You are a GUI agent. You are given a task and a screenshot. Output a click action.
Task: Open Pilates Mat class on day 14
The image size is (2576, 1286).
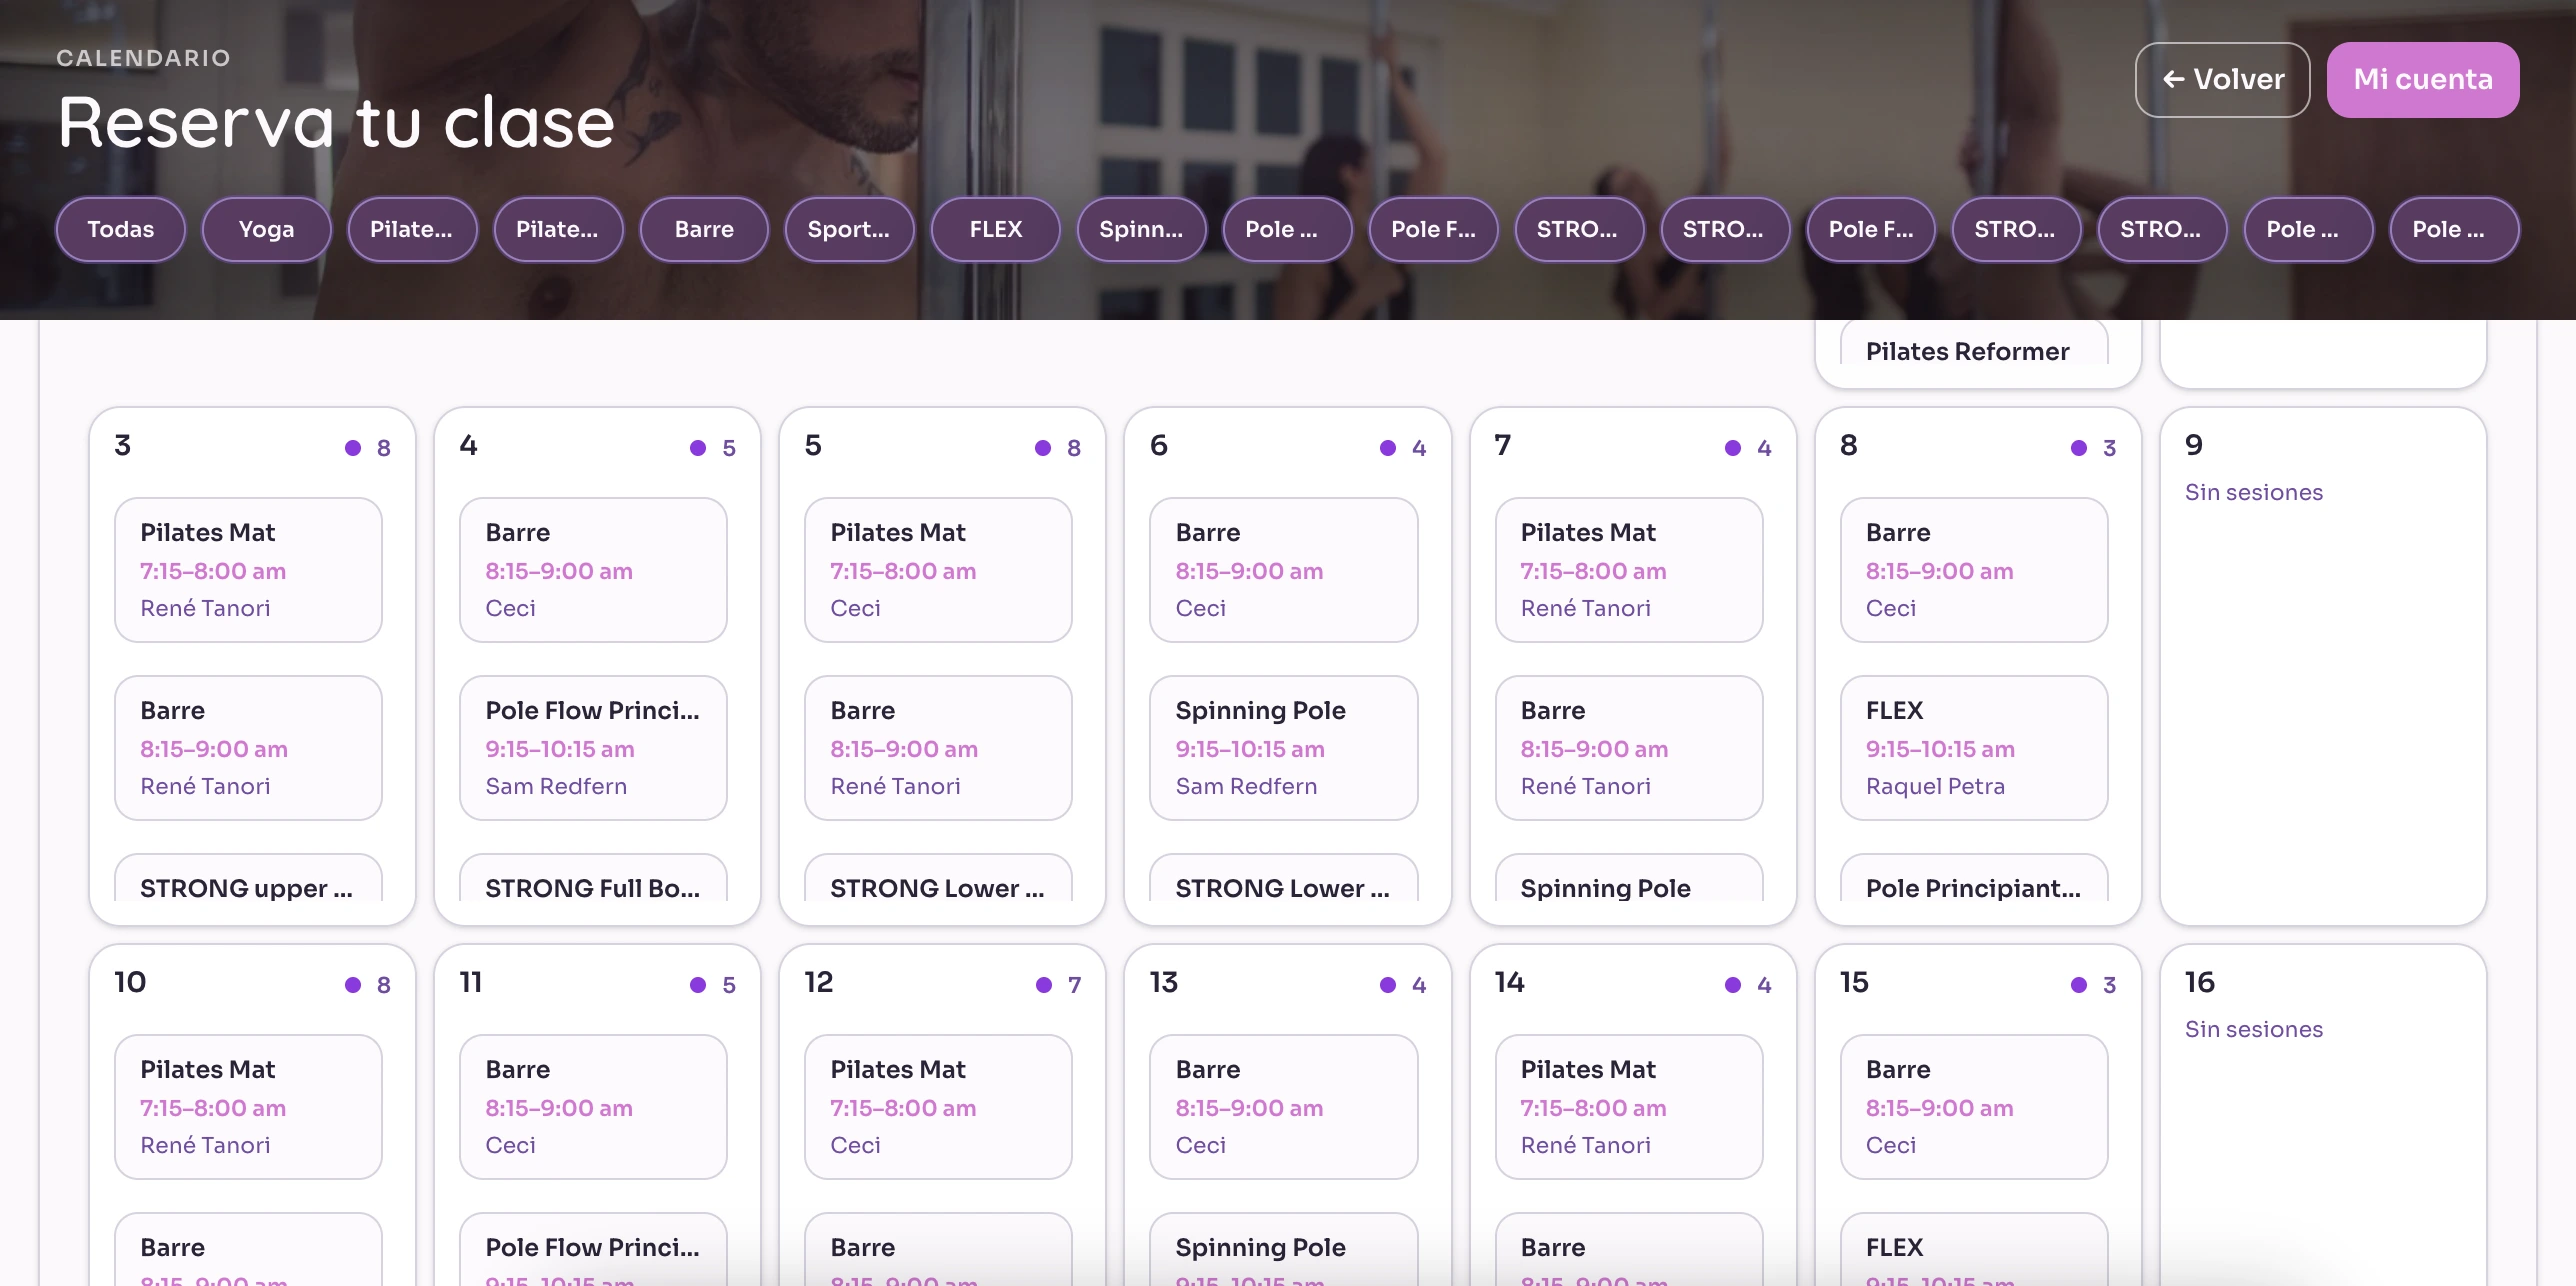coord(1629,1107)
